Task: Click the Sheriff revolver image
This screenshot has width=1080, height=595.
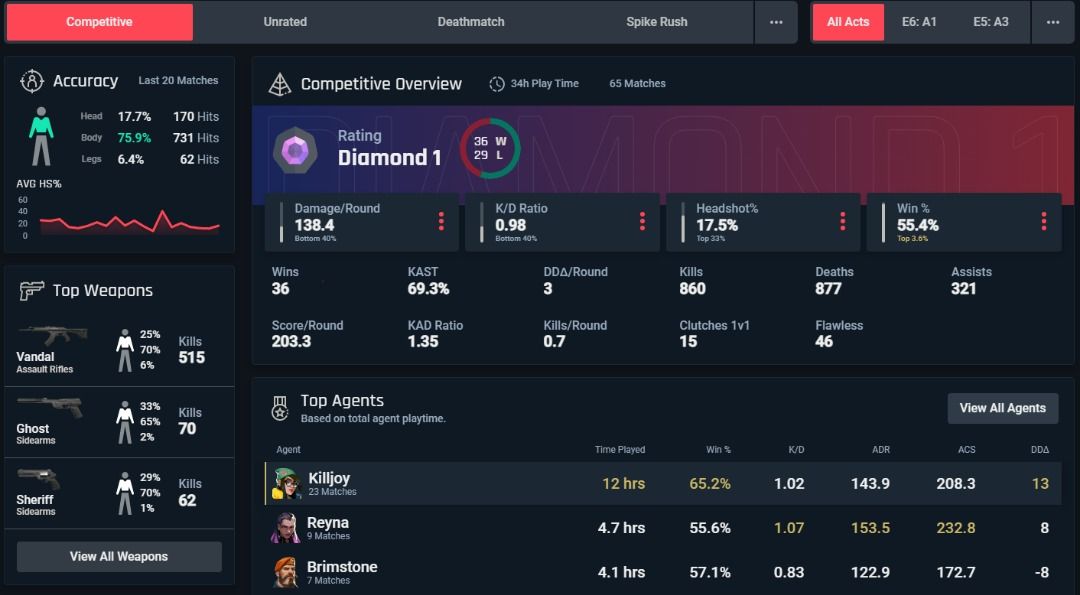Action: click(39, 479)
